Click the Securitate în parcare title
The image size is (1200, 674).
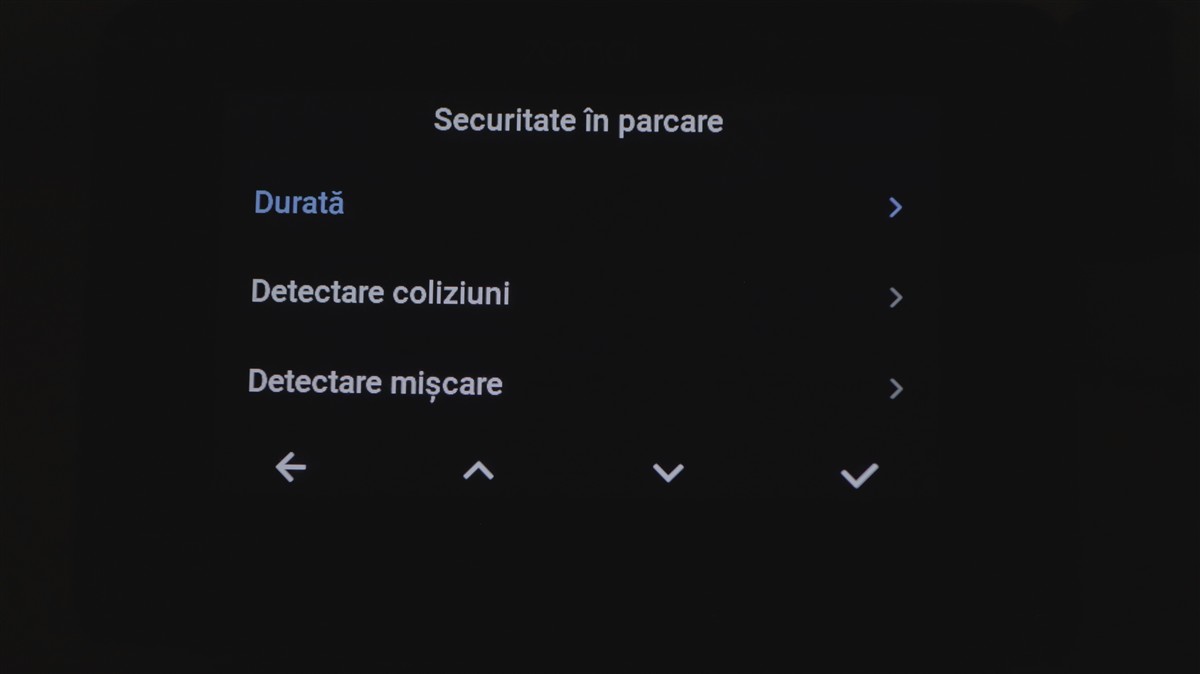tap(578, 121)
